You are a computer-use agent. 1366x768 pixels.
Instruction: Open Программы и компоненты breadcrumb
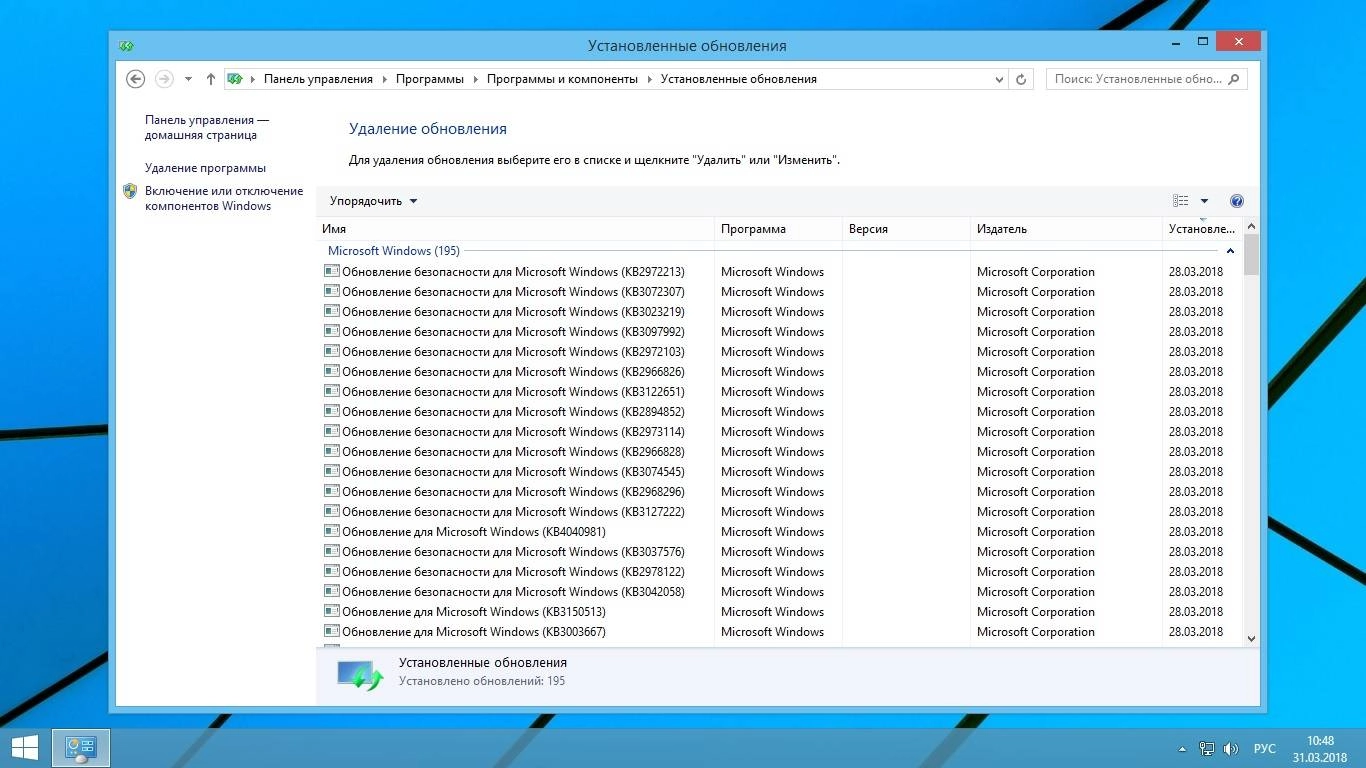coord(562,79)
